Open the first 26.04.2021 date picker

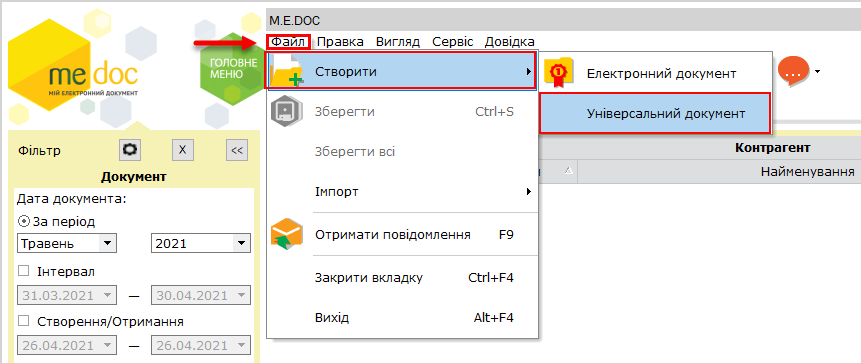tap(67, 345)
